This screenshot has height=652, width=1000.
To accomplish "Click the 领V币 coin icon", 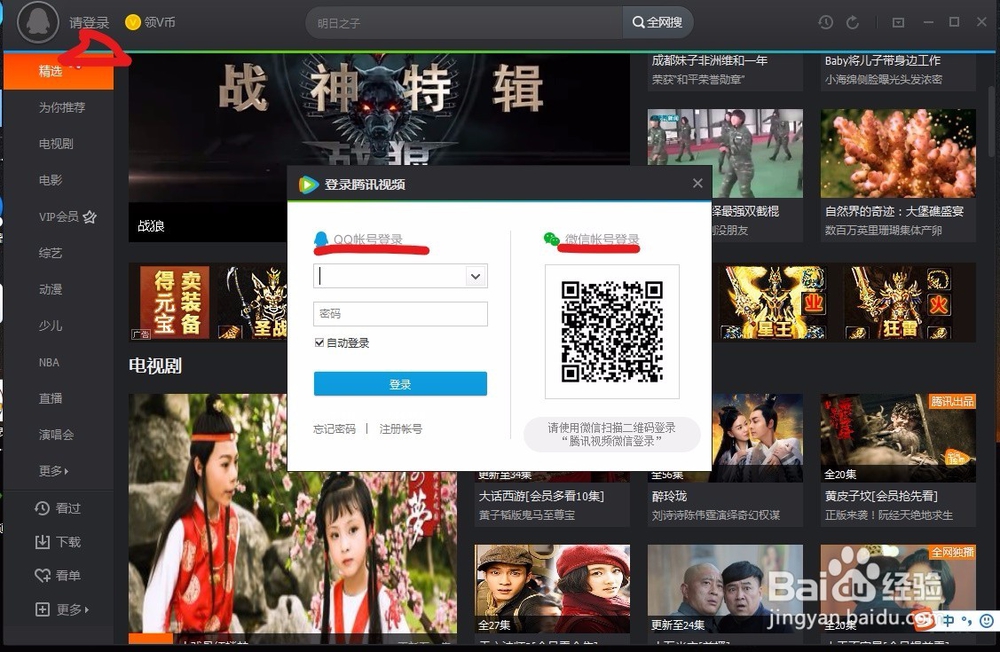I will (x=133, y=22).
